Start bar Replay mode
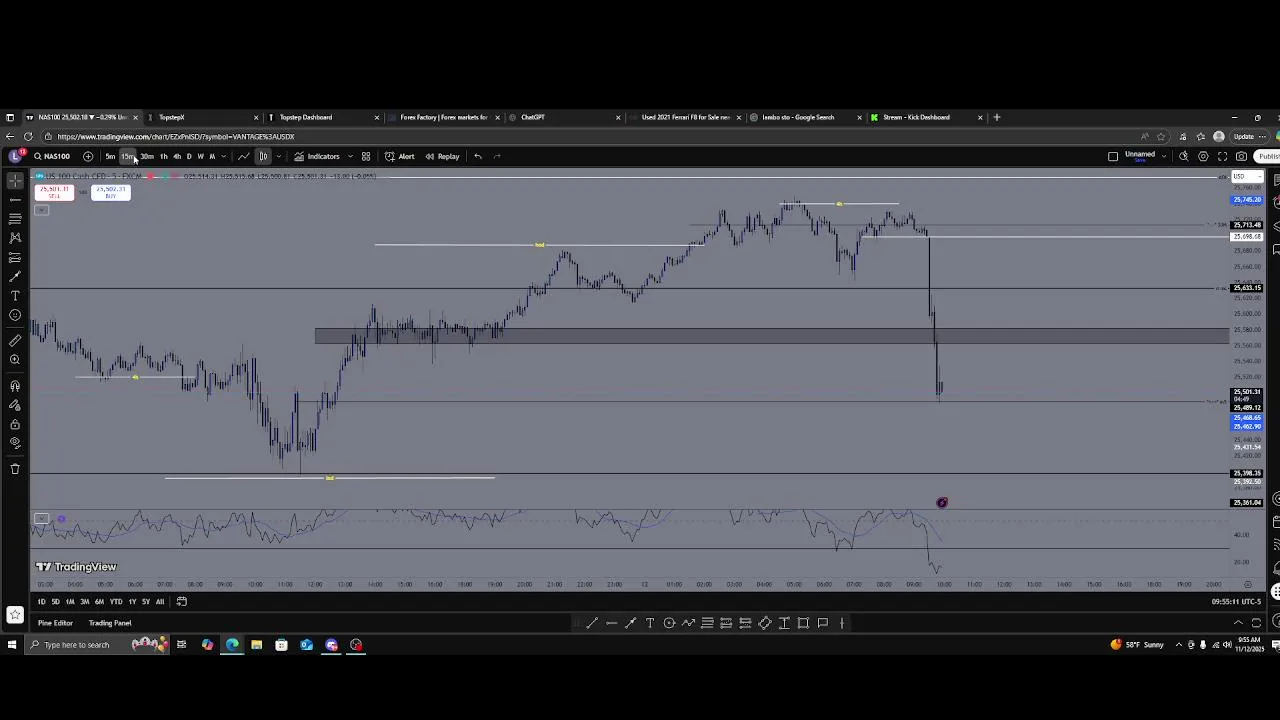This screenshot has width=1280, height=720. [x=442, y=156]
